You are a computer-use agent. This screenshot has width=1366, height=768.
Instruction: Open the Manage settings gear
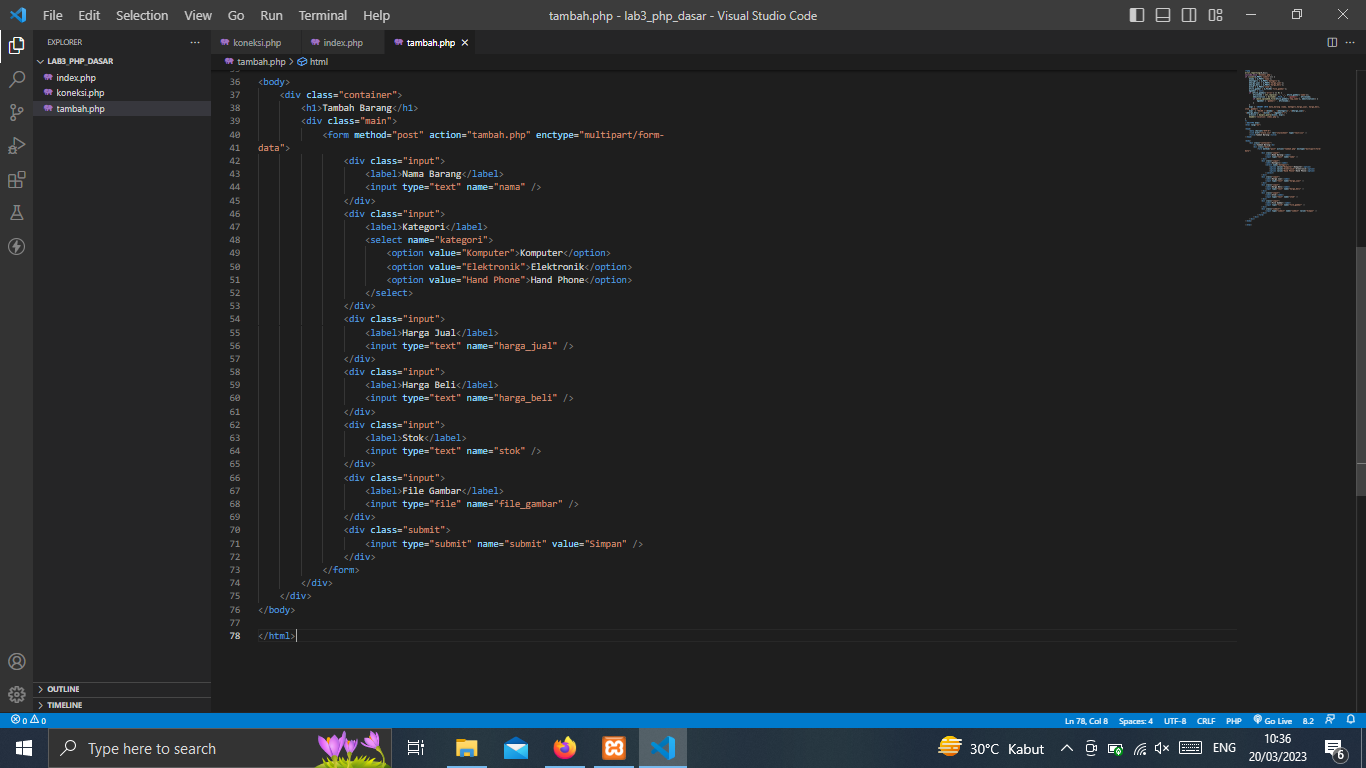pos(15,694)
